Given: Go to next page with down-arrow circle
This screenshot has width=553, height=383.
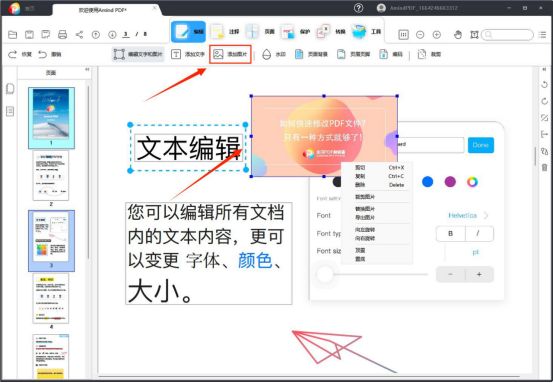Looking at the screenshot, I should click(x=112, y=35).
